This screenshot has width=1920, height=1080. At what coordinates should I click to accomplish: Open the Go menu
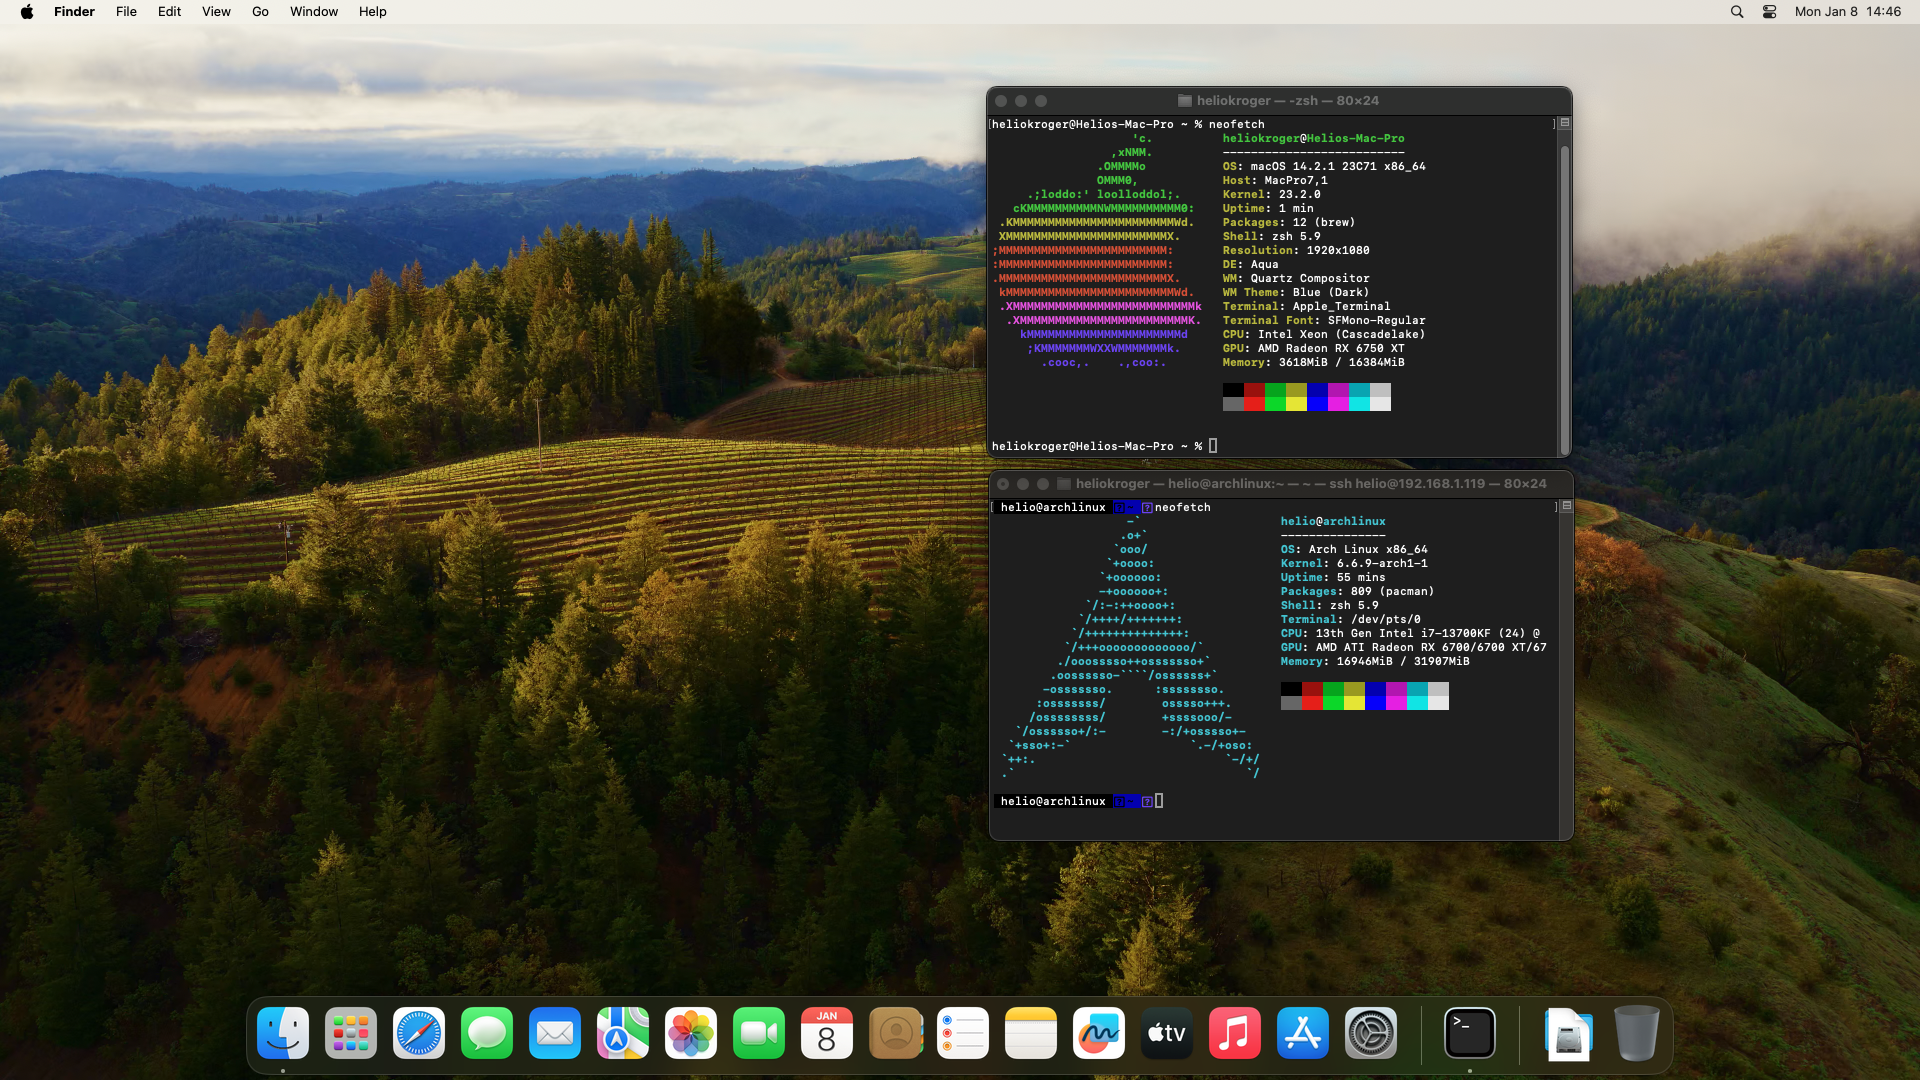pos(260,12)
